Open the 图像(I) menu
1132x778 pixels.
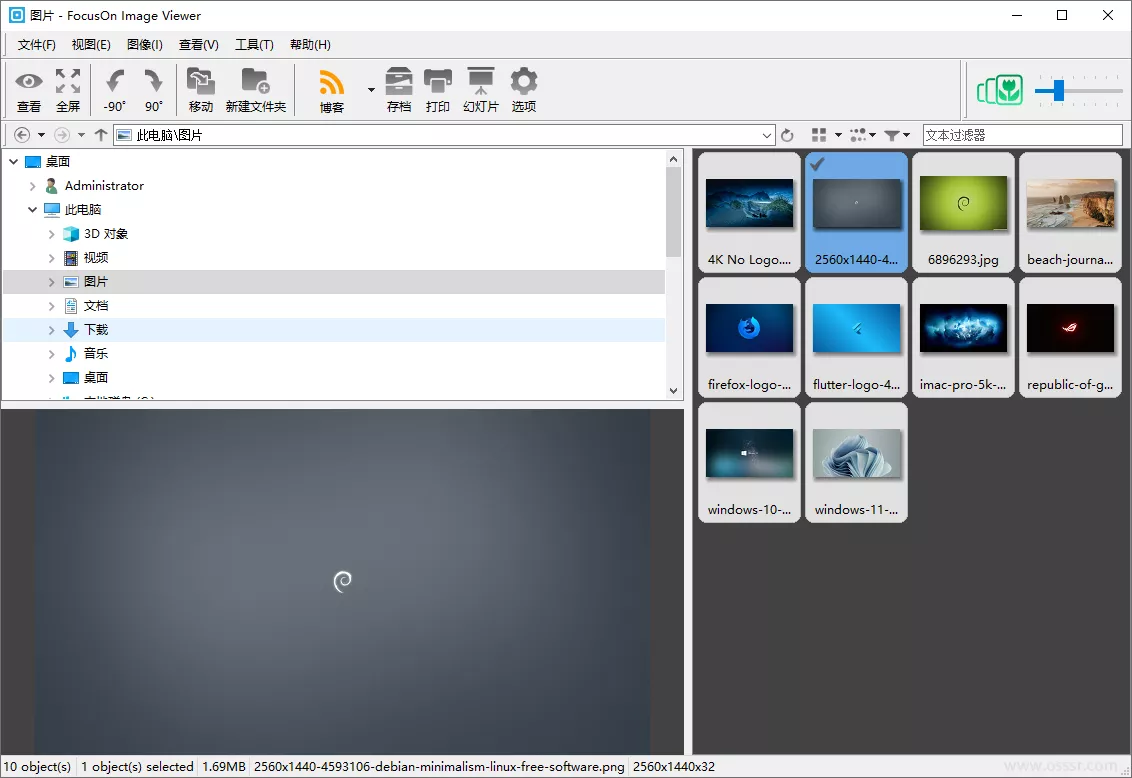click(x=144, y=45)
